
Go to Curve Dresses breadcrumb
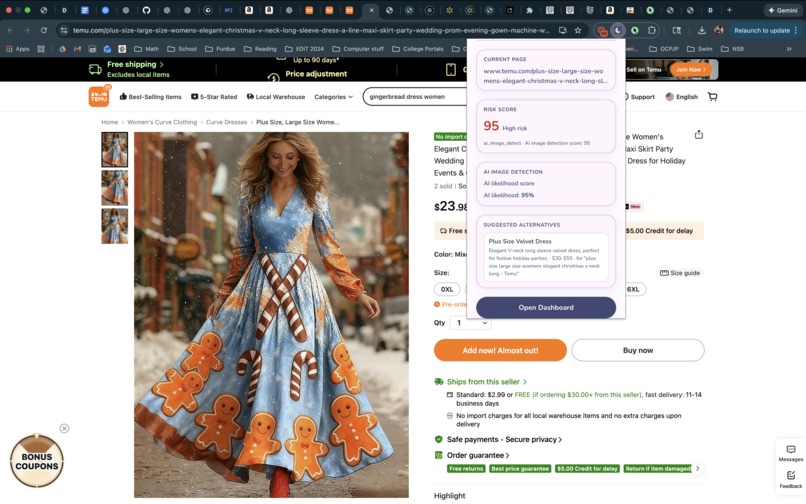pyautogui.click(x=226, y=122)
